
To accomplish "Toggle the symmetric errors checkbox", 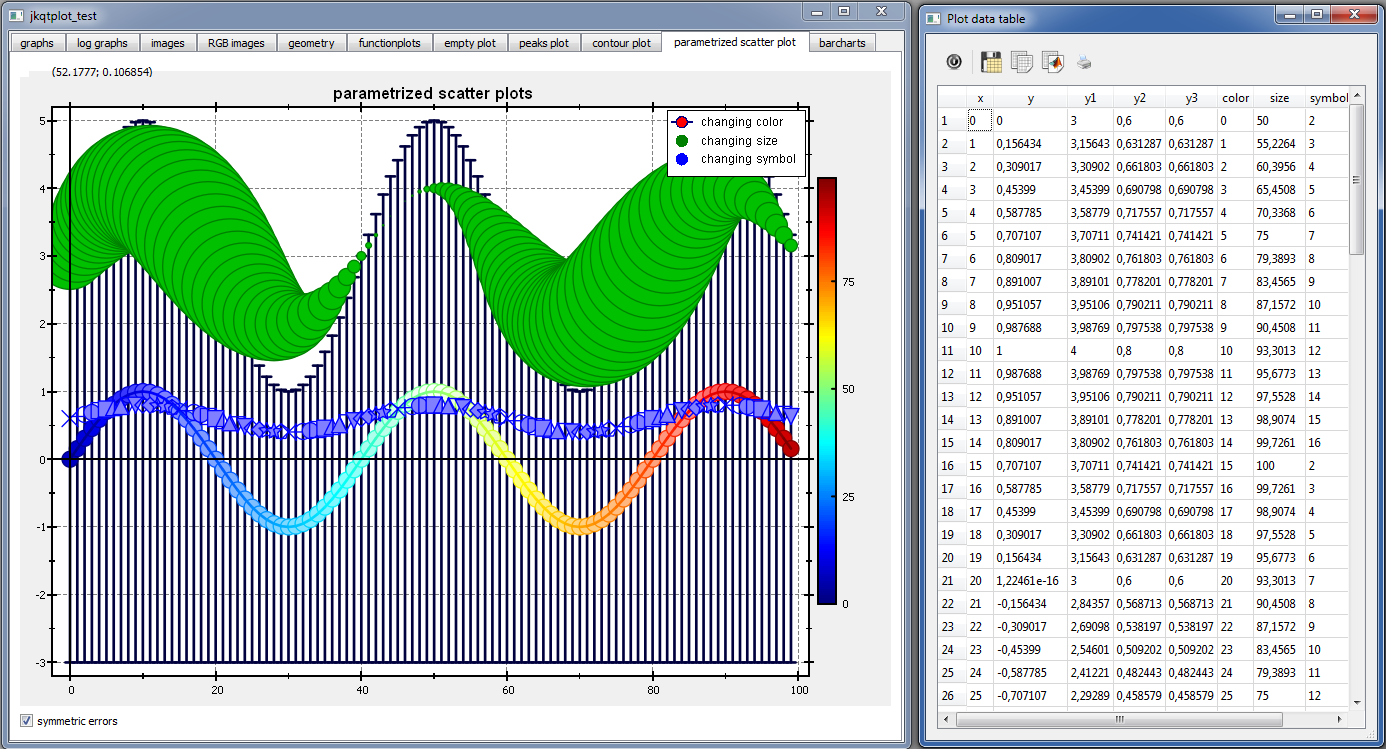I will 27,721.
